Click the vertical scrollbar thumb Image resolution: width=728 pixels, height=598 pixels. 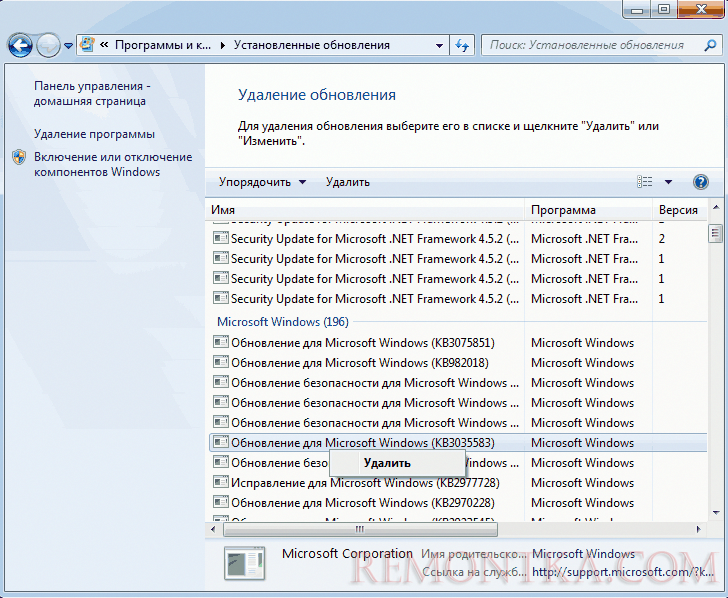pyautogui.click(x=715, y=233)
